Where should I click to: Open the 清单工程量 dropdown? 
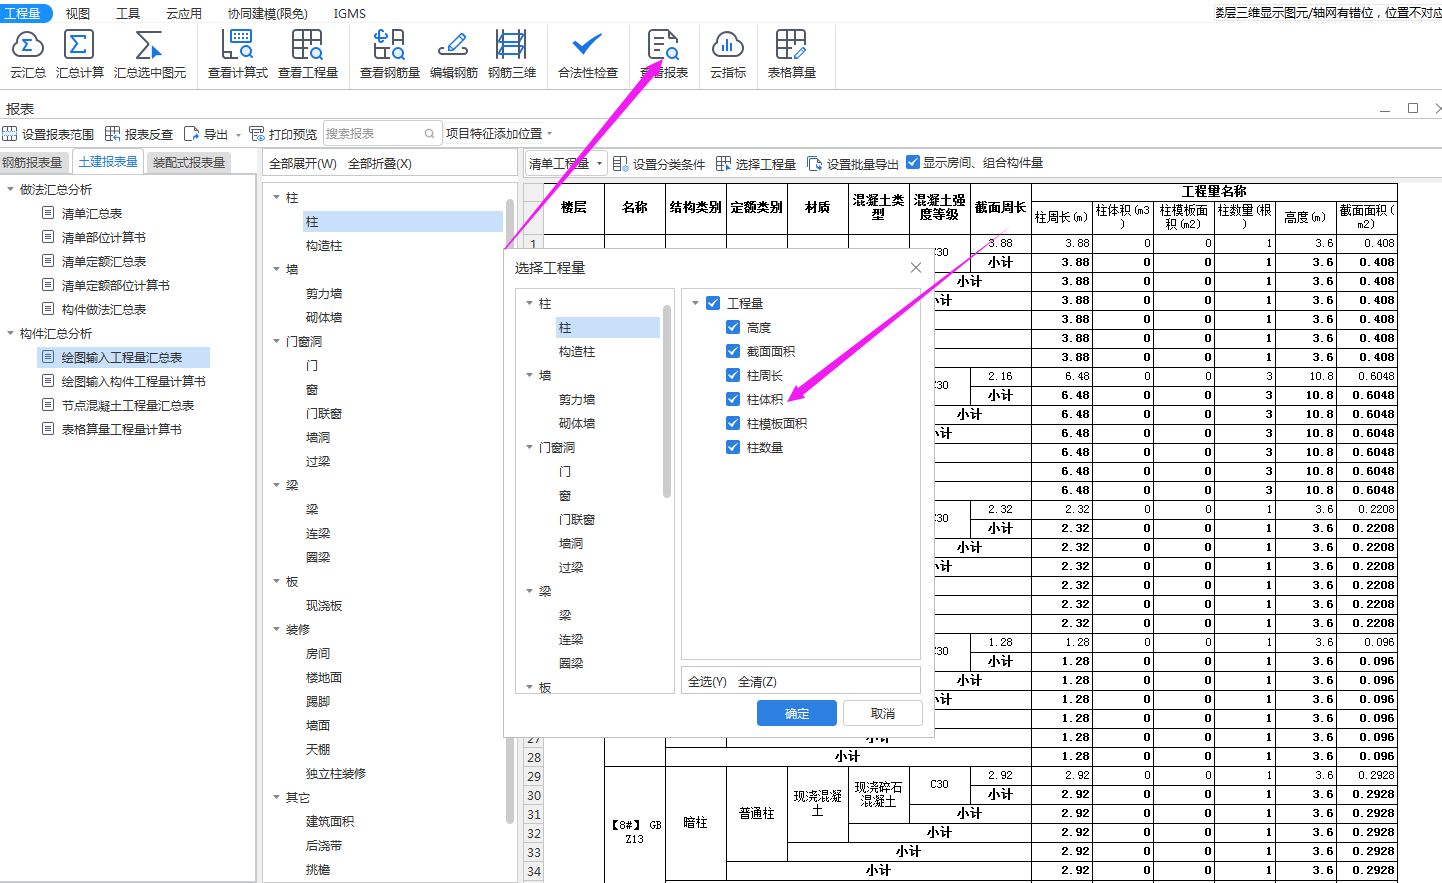click(x=566, y=163)
